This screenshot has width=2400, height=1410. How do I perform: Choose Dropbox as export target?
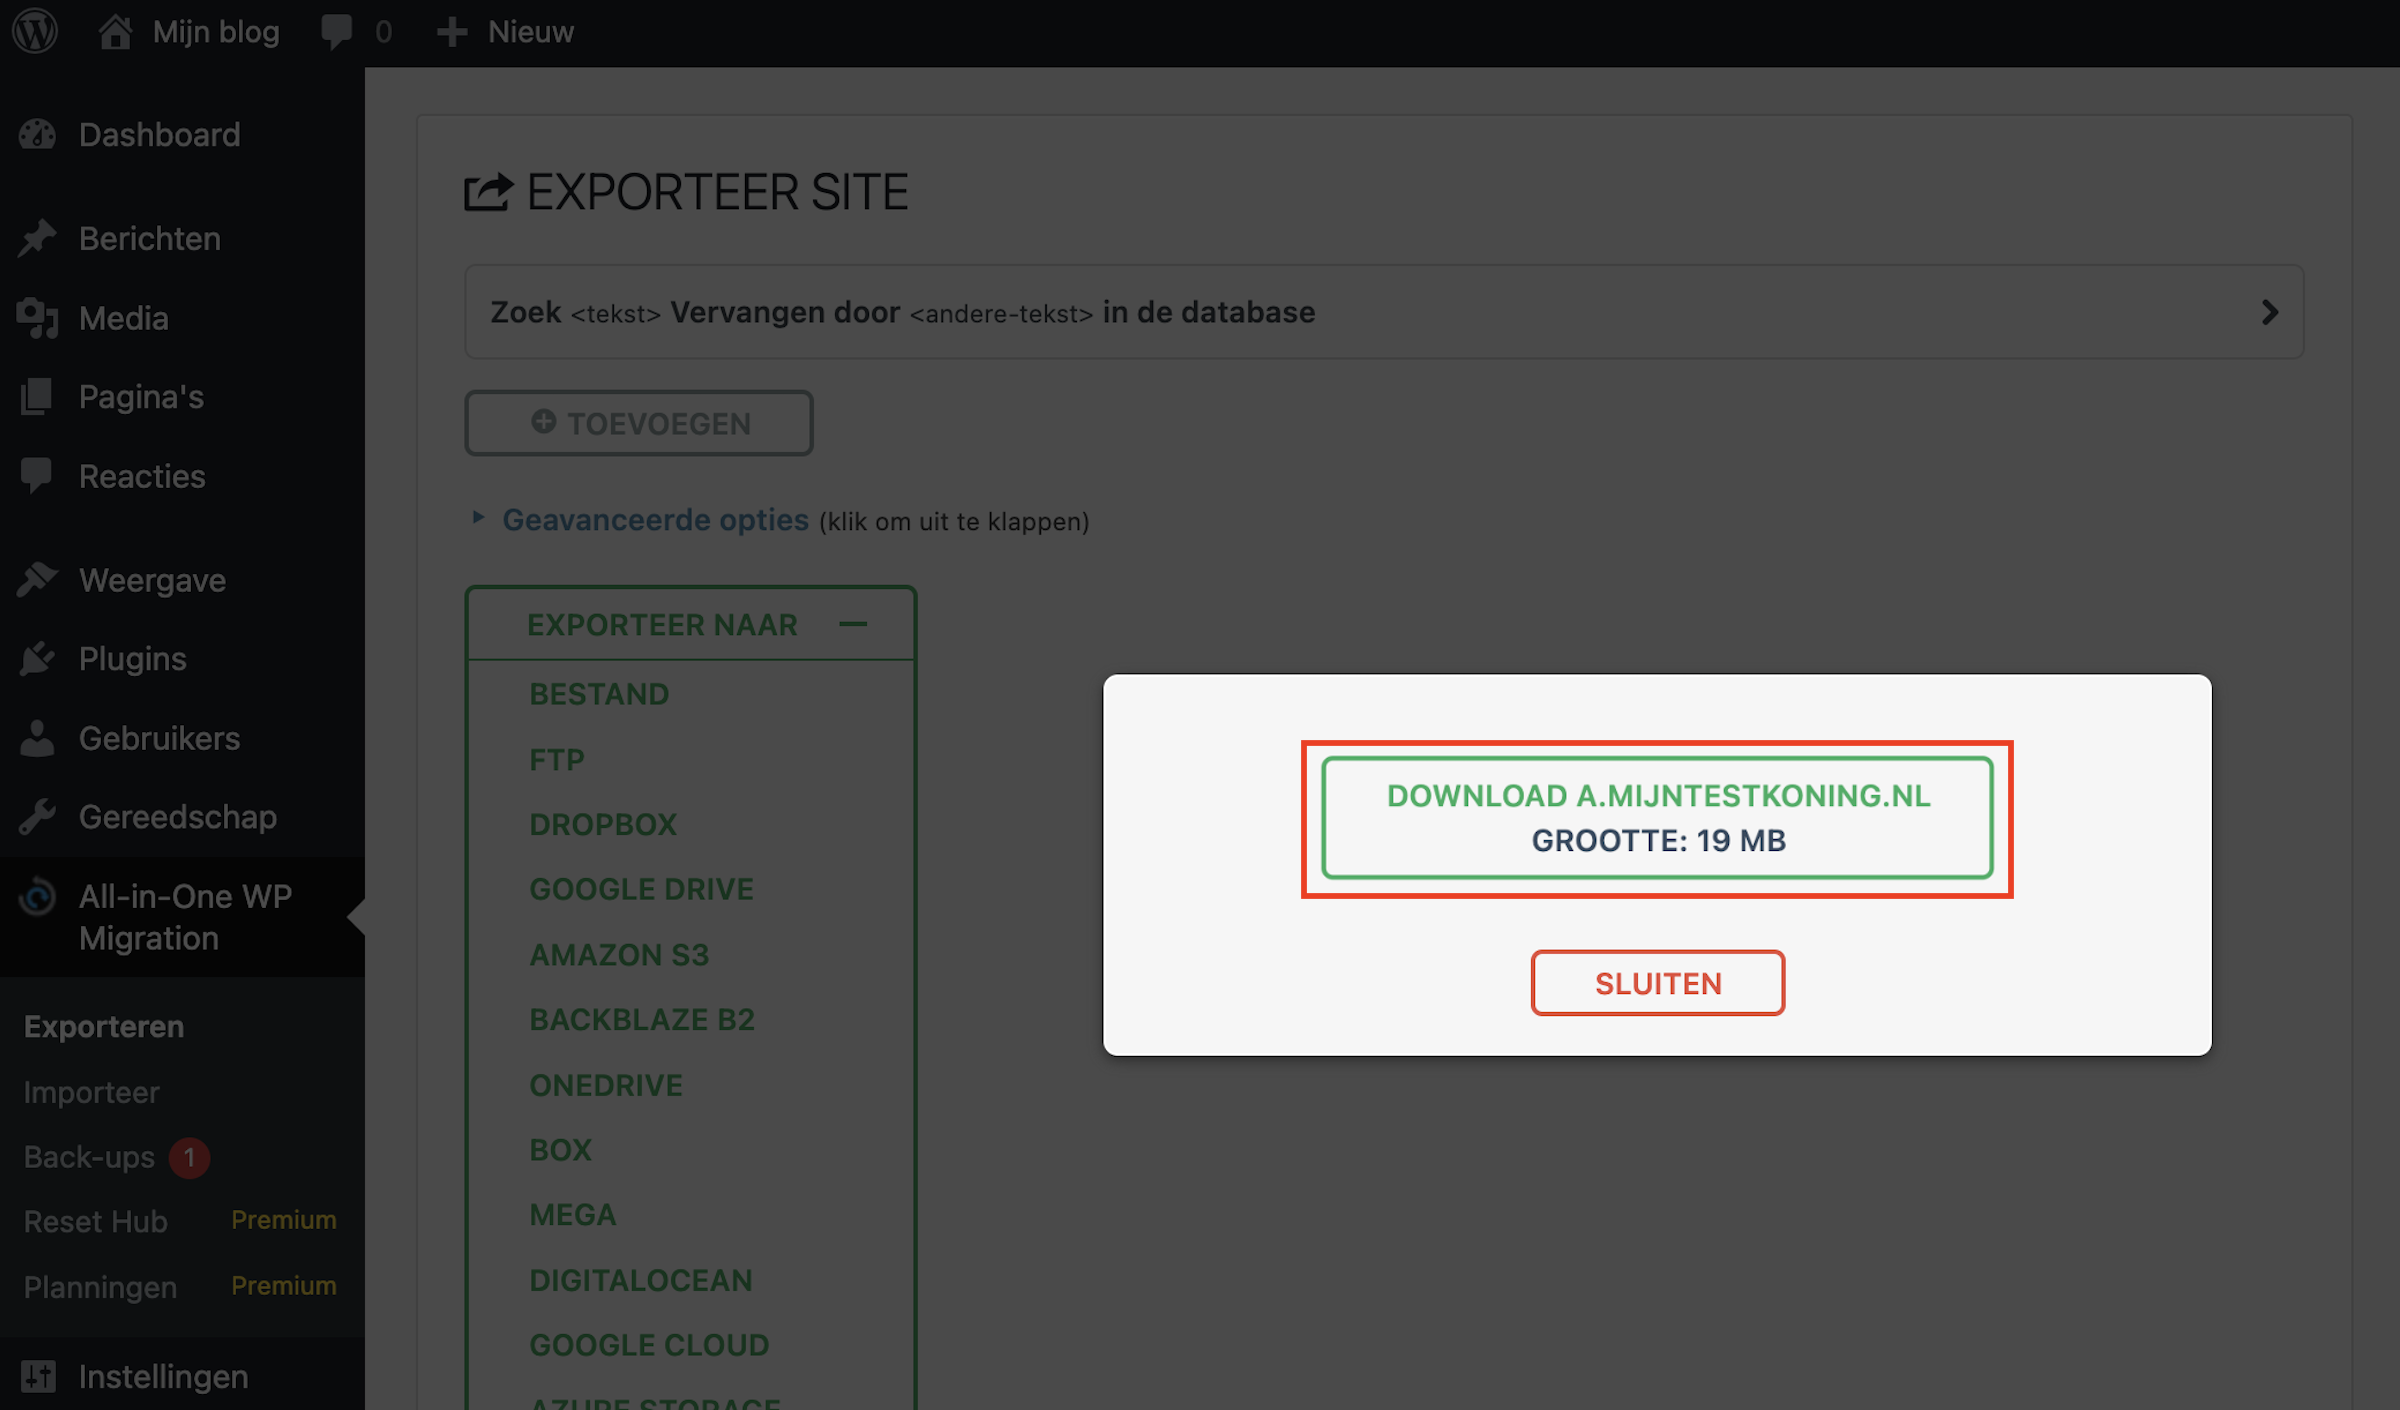603,824
